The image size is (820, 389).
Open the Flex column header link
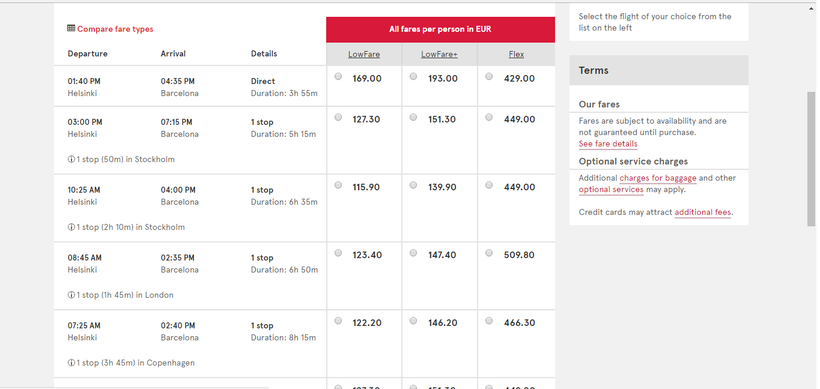coord(516,54)
